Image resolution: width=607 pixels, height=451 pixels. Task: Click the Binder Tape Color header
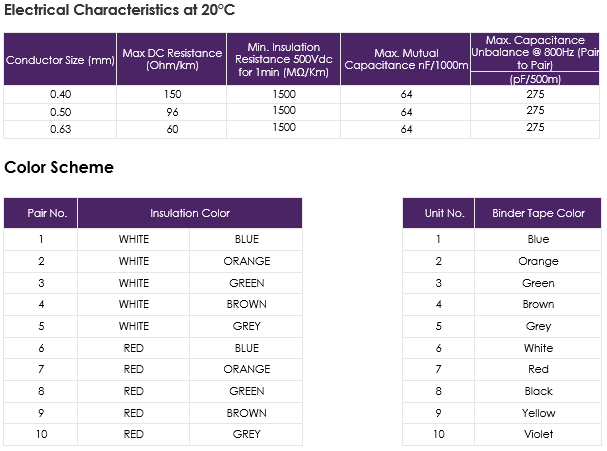(x=538, y=213)
